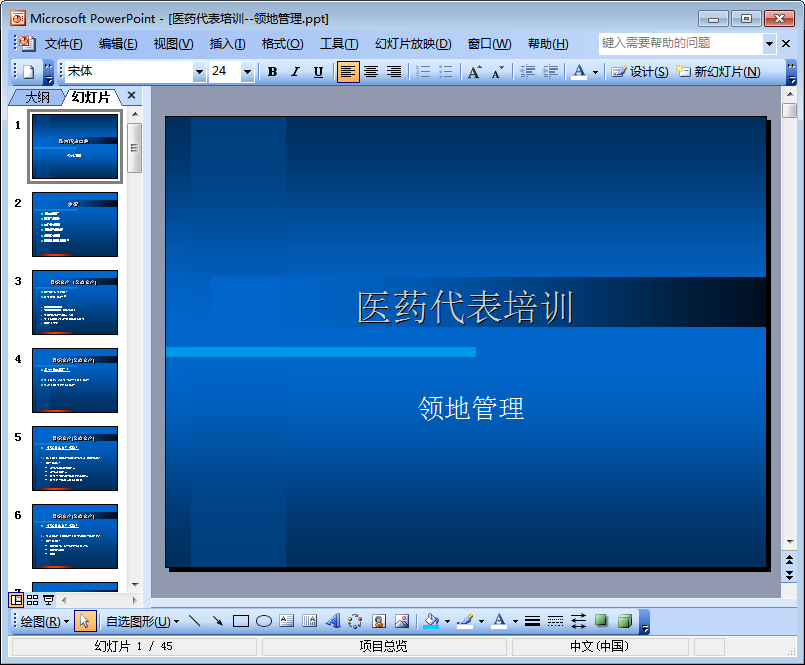
Task: Select the Insert WordArt icon
Action: pos(333,621)
